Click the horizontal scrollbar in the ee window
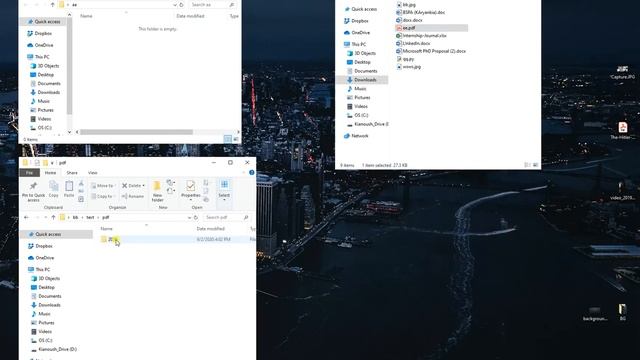This screenshot has width=640, height=360. click(x=136, y=132)
